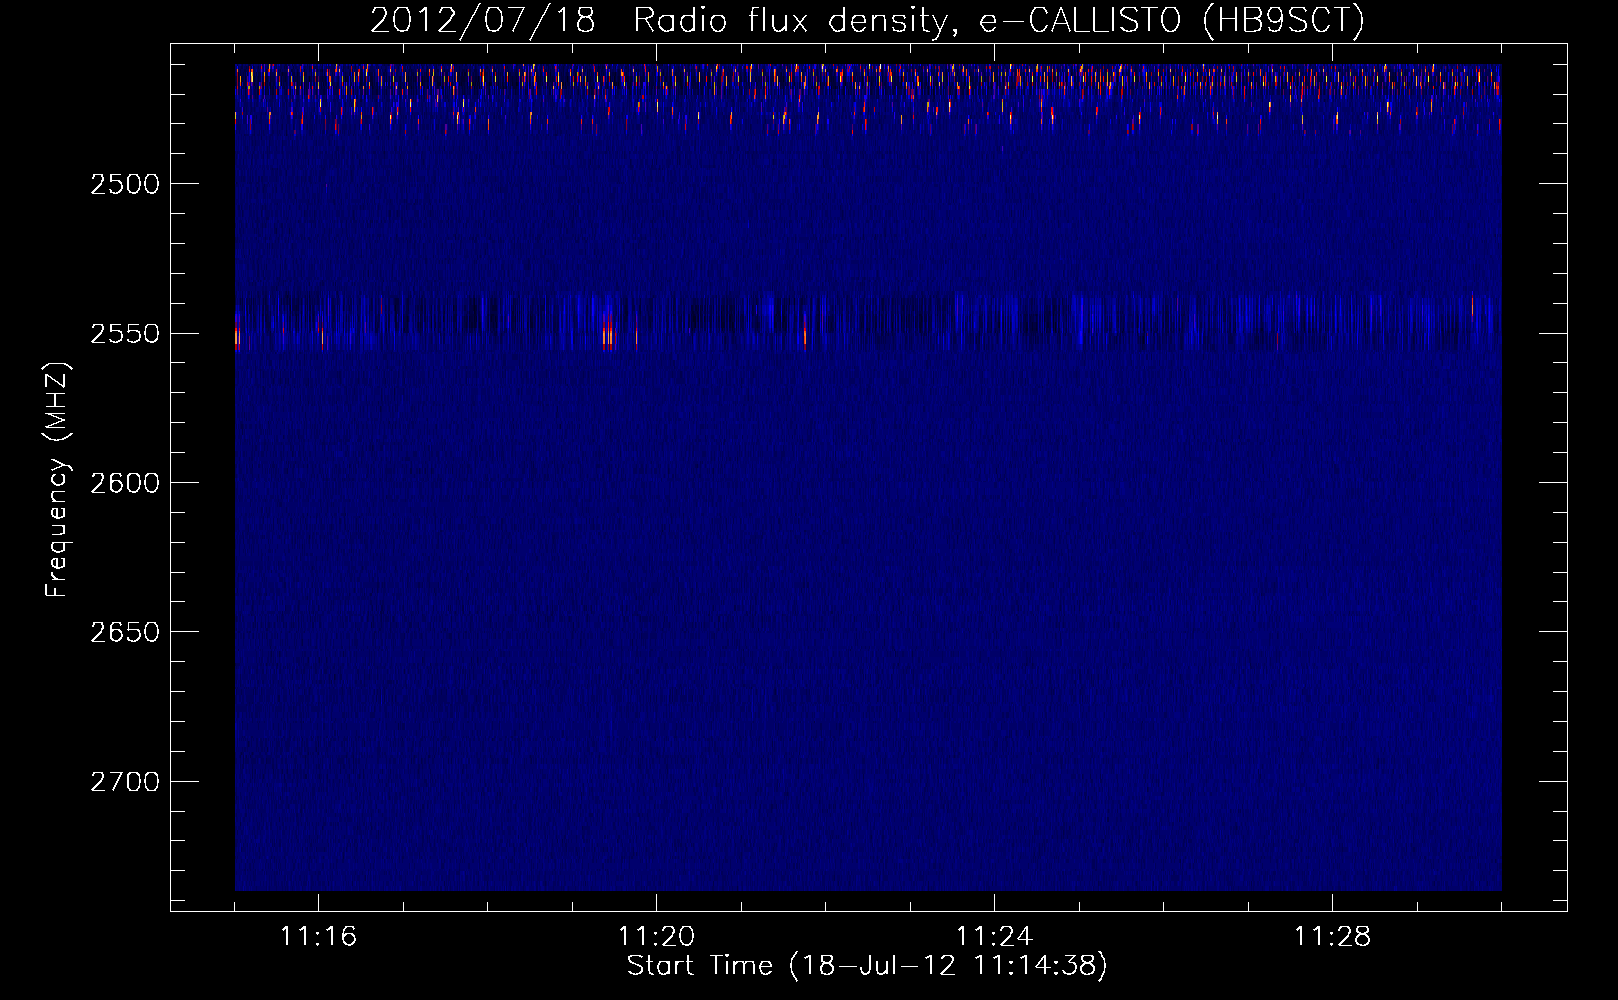The width and height of the screenshot is (1618, 1000).
Task: Click the 11:16 time axis label
Action: point(319,937)
